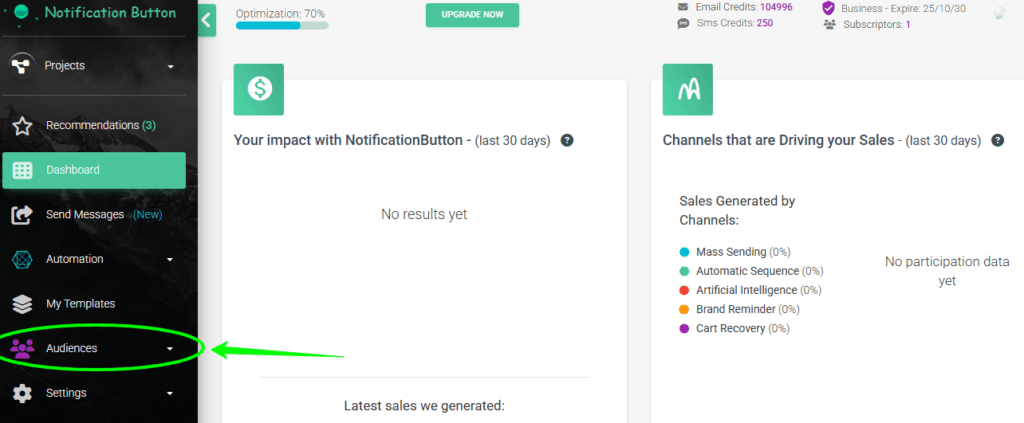Image resolution: width=1024 pixels, height=423 pixels.
Task: Click the My Templates layers icon
Action: pyautogui.click(x=22, y=304)
